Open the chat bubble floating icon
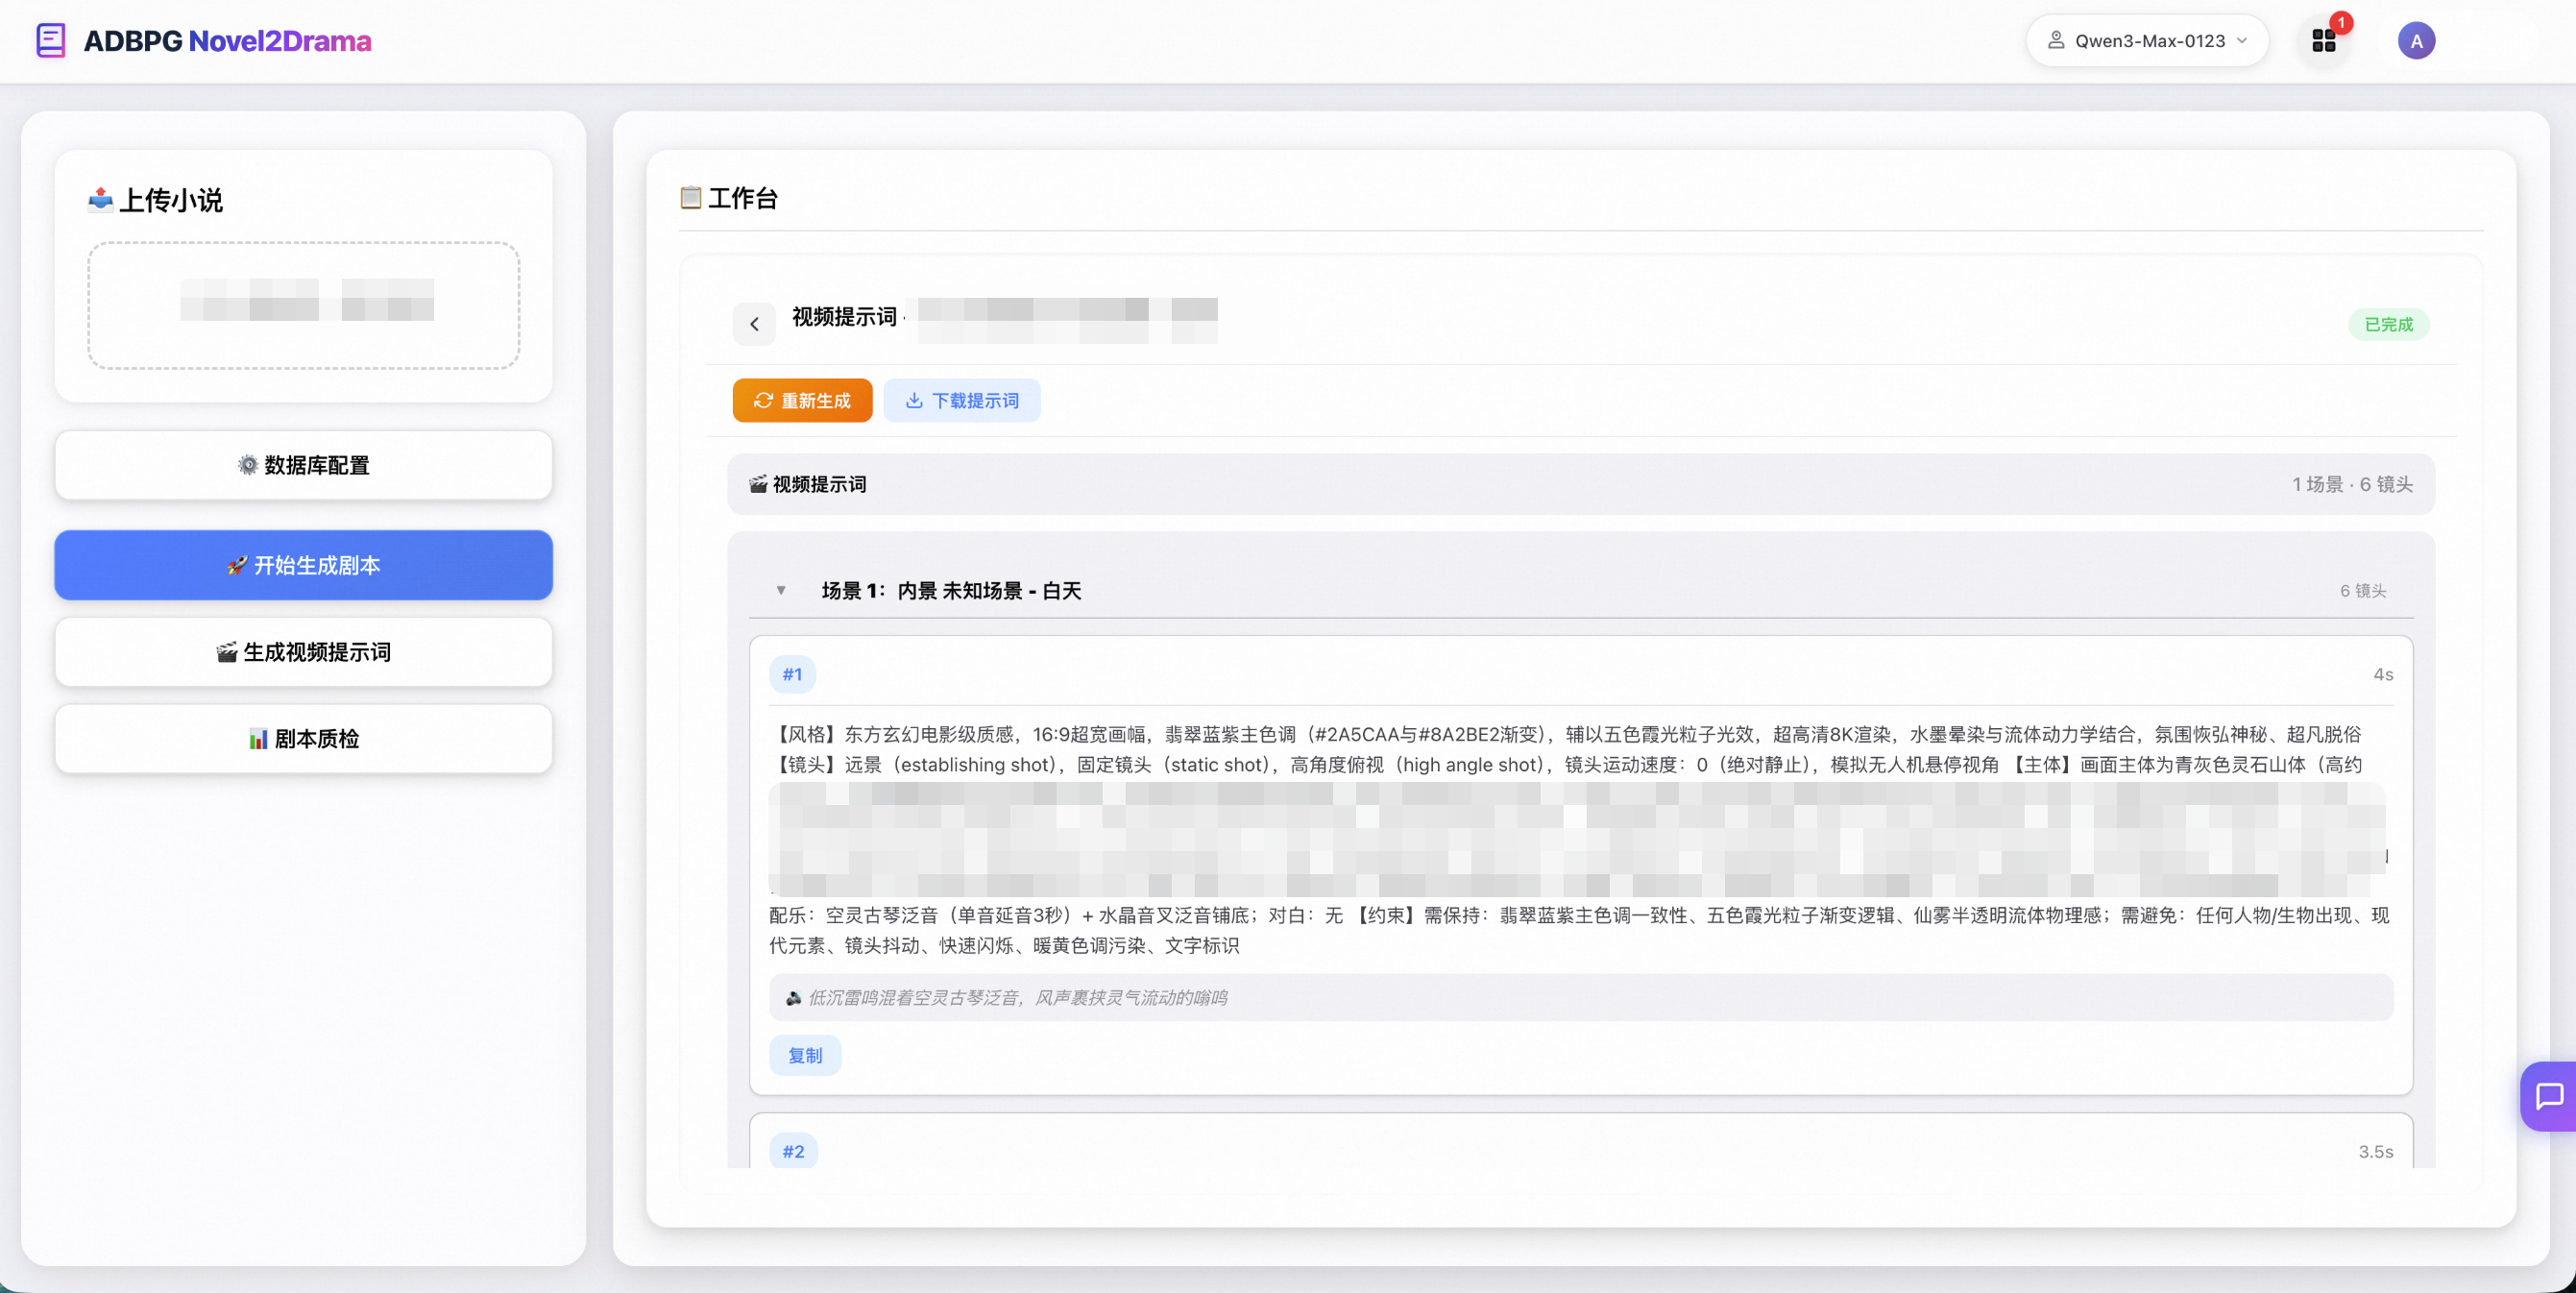This screenshot has height=1293, width=2576. [x=2549, y=1096]
